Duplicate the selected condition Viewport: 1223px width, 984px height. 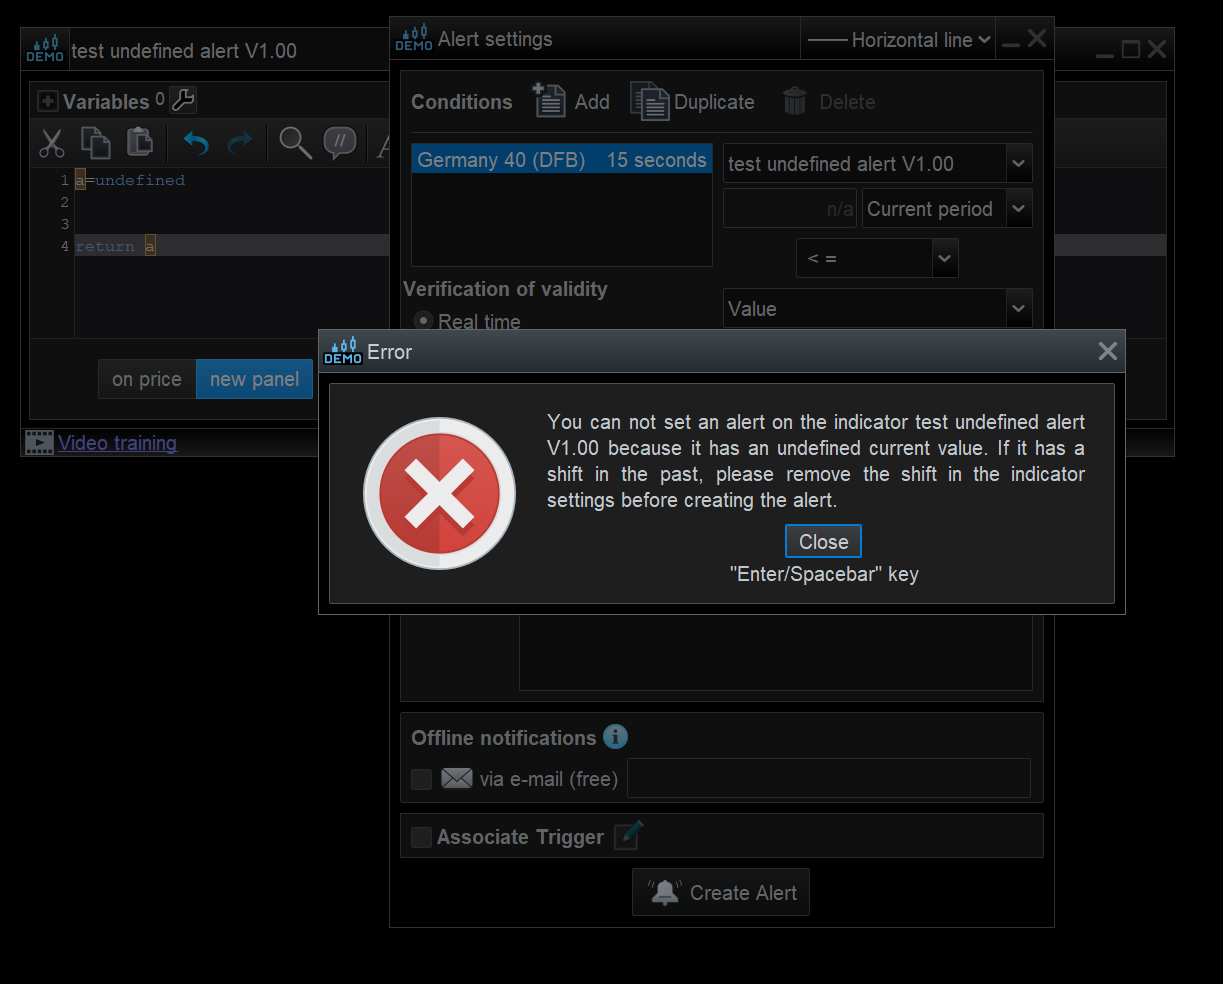click(692, 101)
